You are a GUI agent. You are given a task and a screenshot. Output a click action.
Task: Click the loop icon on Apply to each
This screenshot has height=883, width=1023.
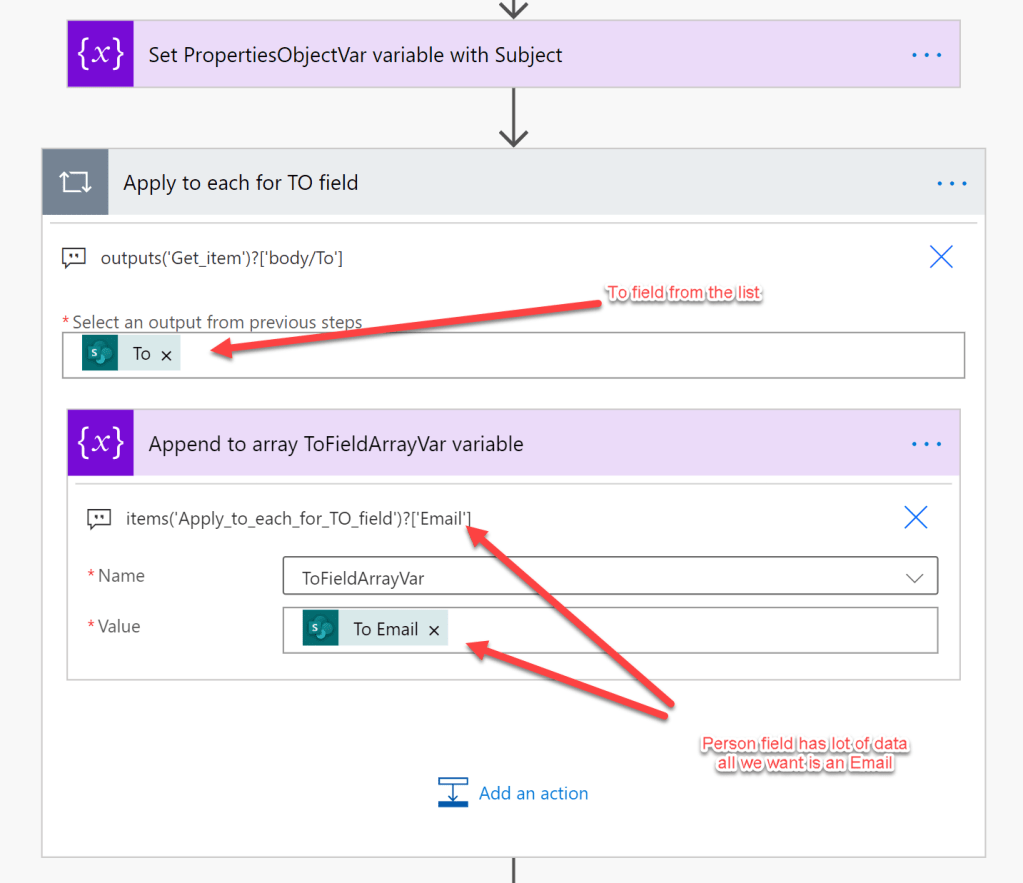pos(75,183)
